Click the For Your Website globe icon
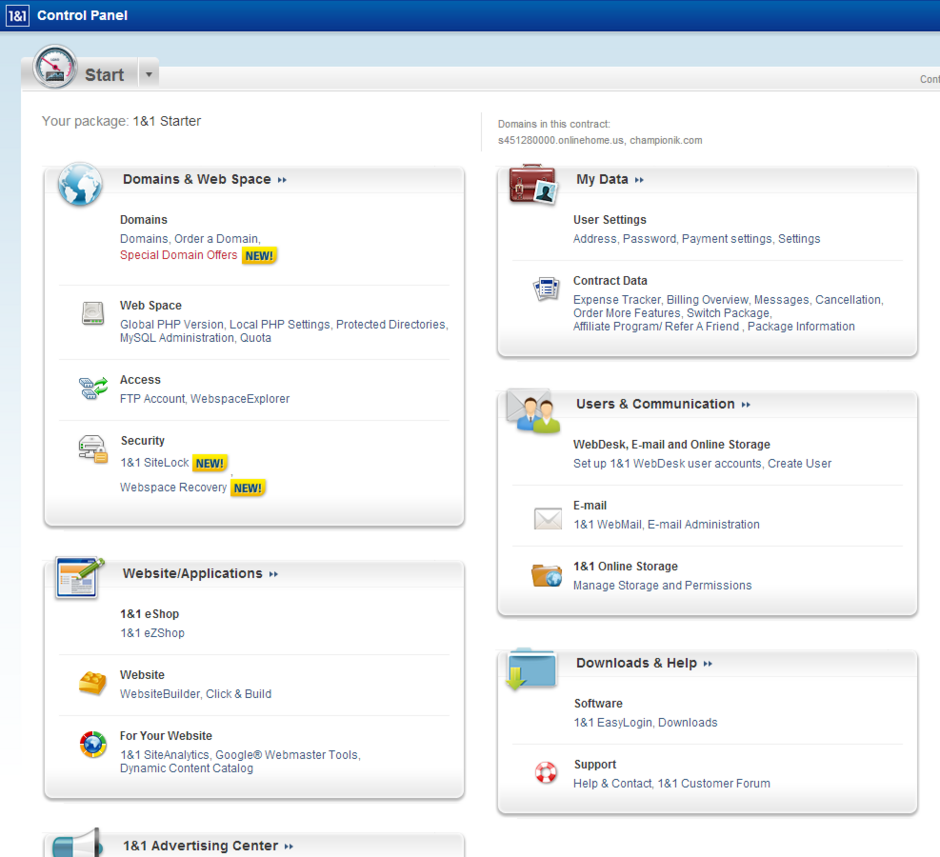The image size is (940, 857). tap(93, 744)
